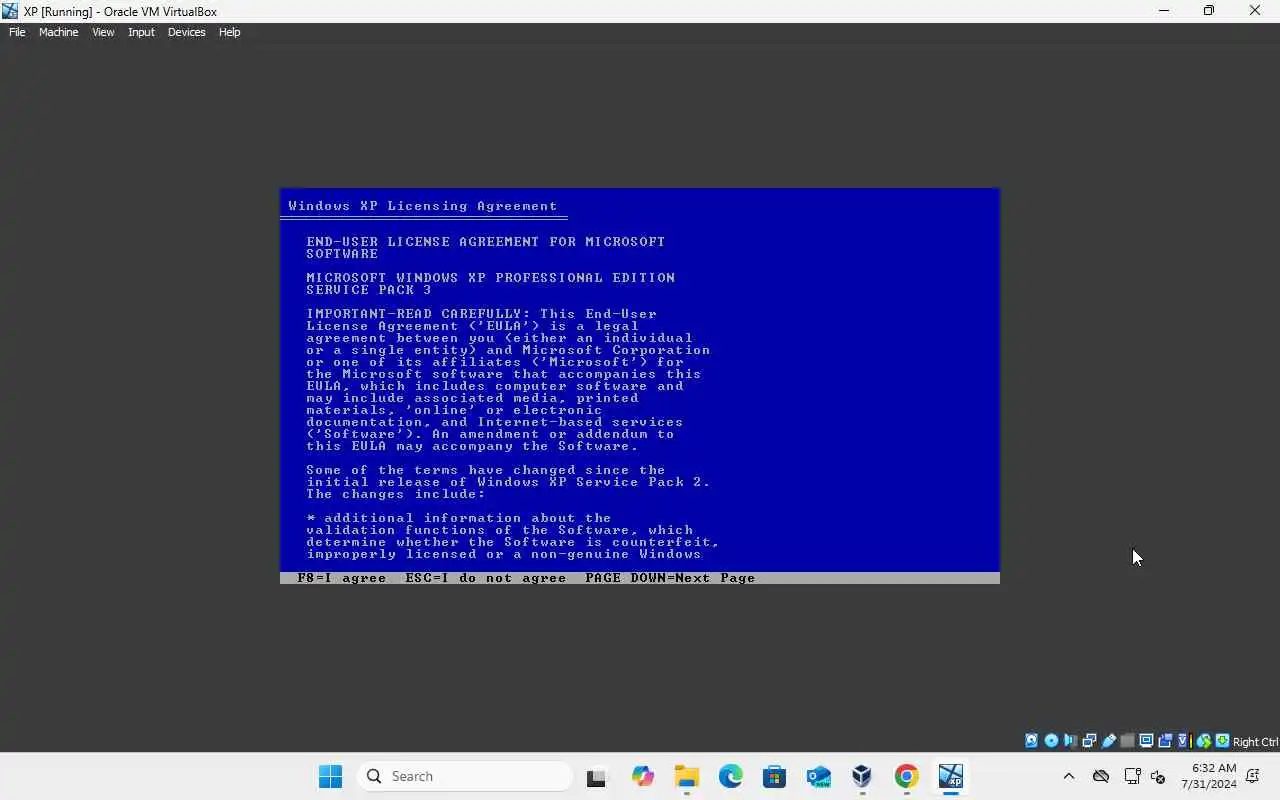Image resolution: width=1280 pixels, height=800 pixels.
Task: Click the hard disk activity indicator icon
Action: (x=1032, y=741)
